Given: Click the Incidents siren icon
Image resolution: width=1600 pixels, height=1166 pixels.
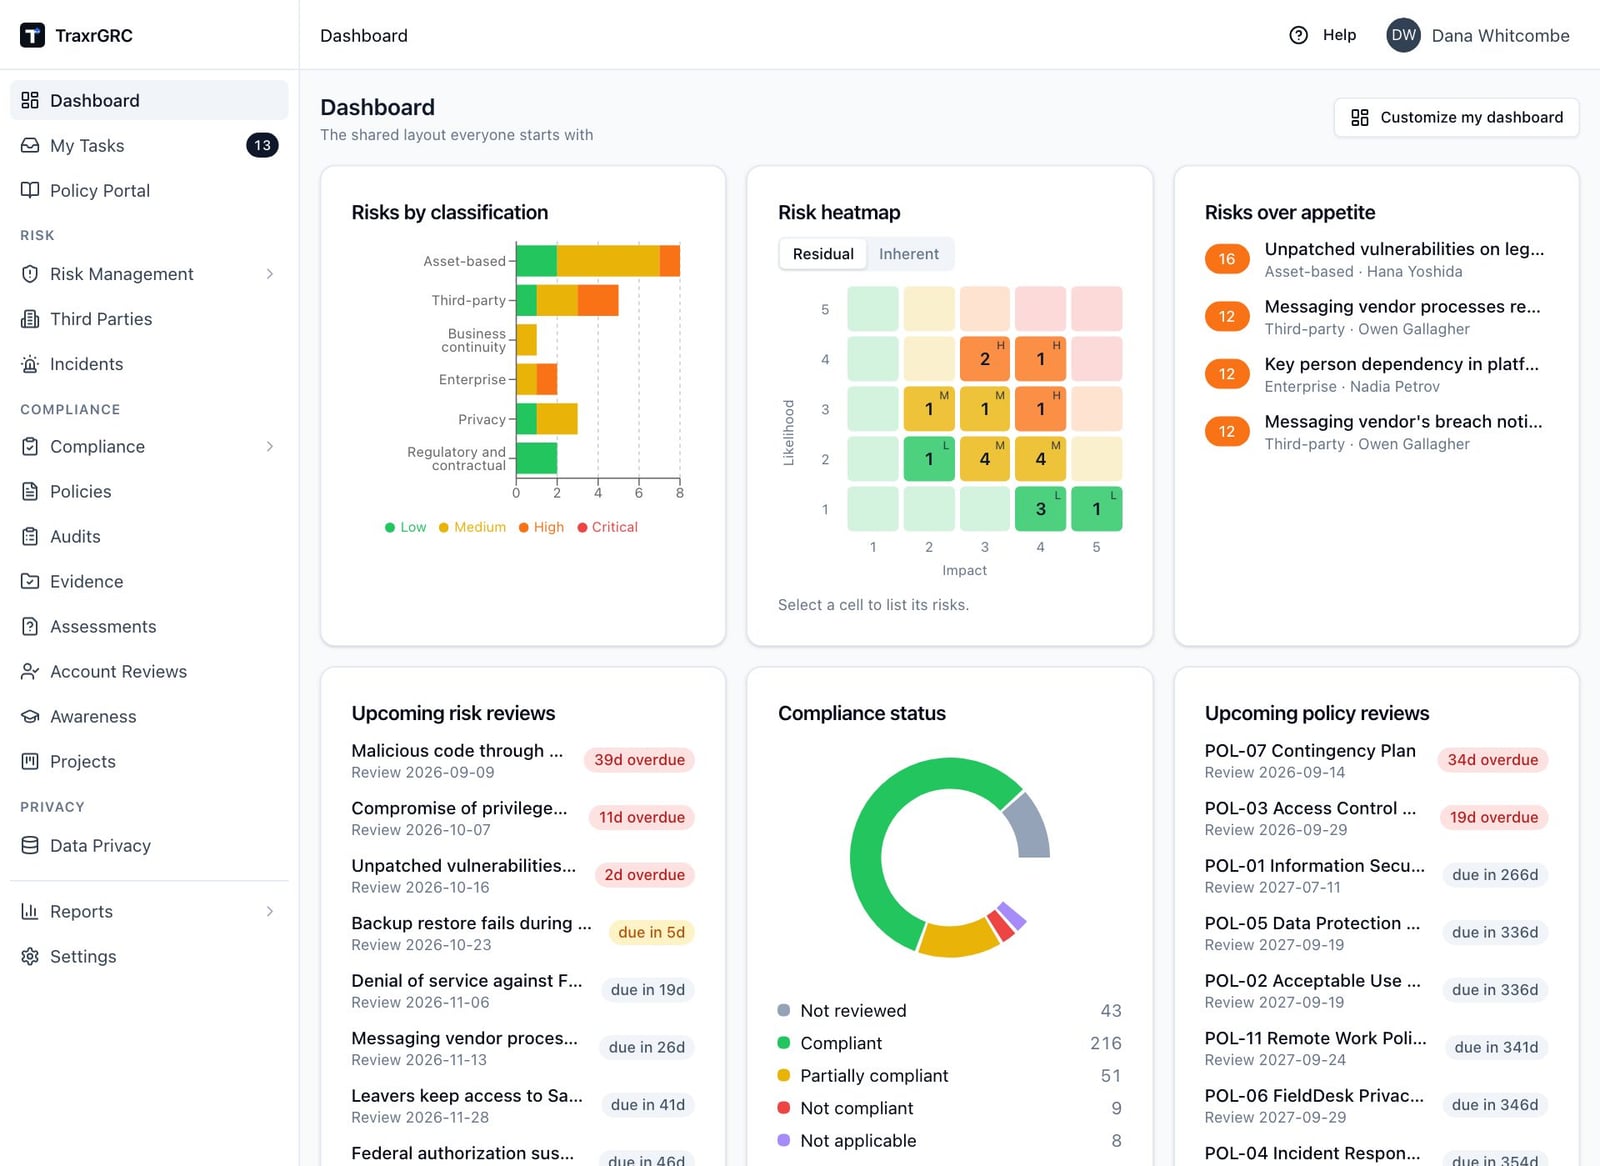Looking at the screenshot, I should coord(30,364).
